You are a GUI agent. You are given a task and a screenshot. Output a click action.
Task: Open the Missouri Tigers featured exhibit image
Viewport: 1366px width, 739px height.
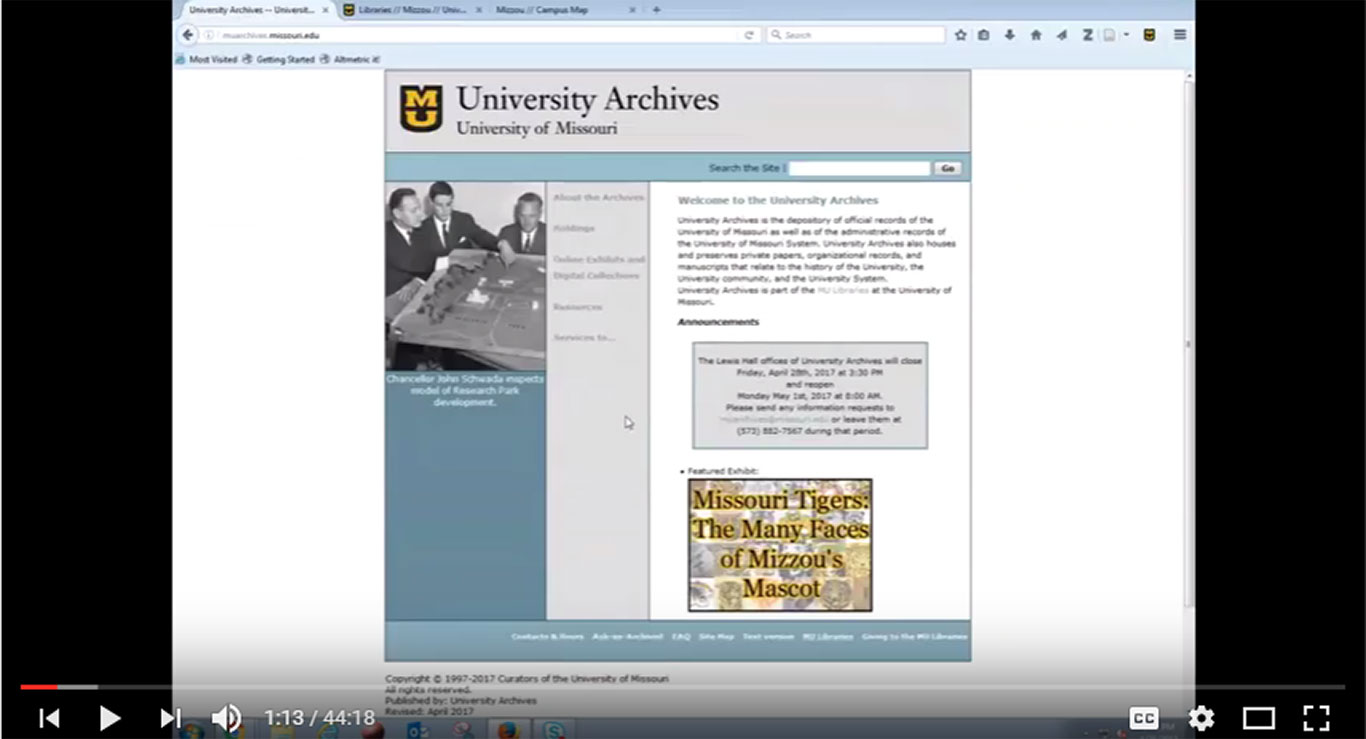[x=780, y=545]
